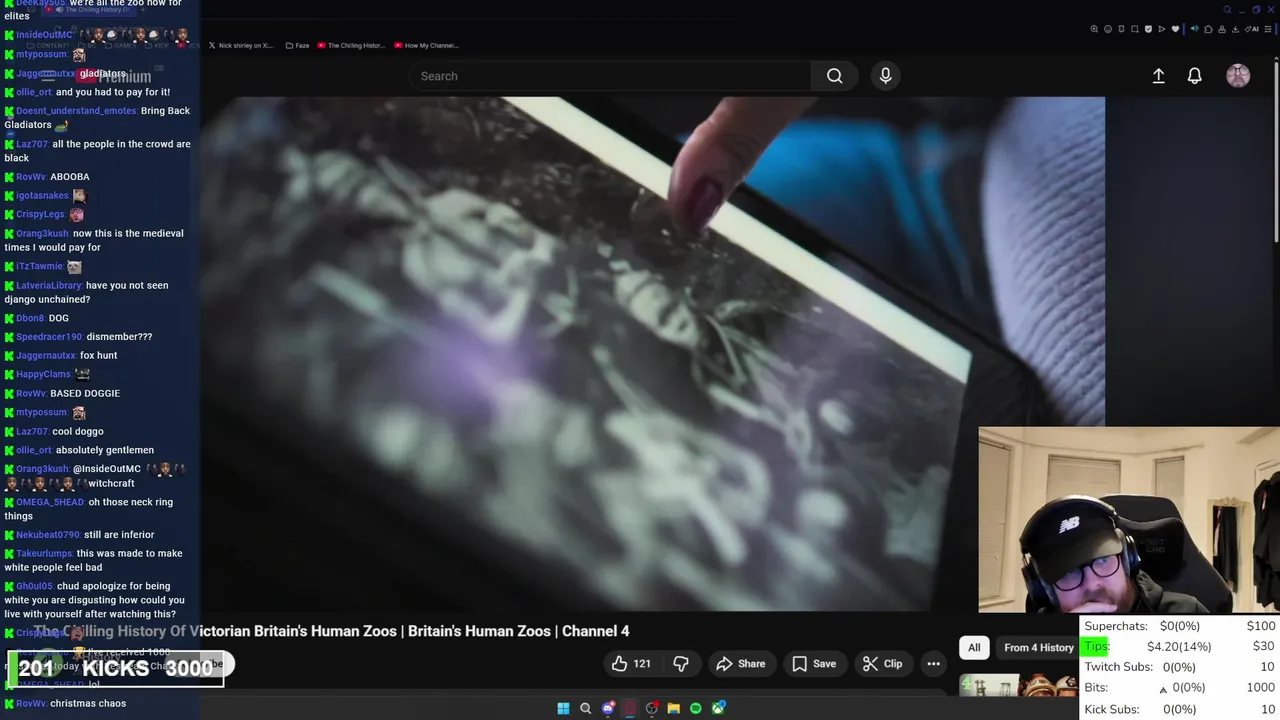Open browser profile icon in toolbar

[x=1222, y=29]
